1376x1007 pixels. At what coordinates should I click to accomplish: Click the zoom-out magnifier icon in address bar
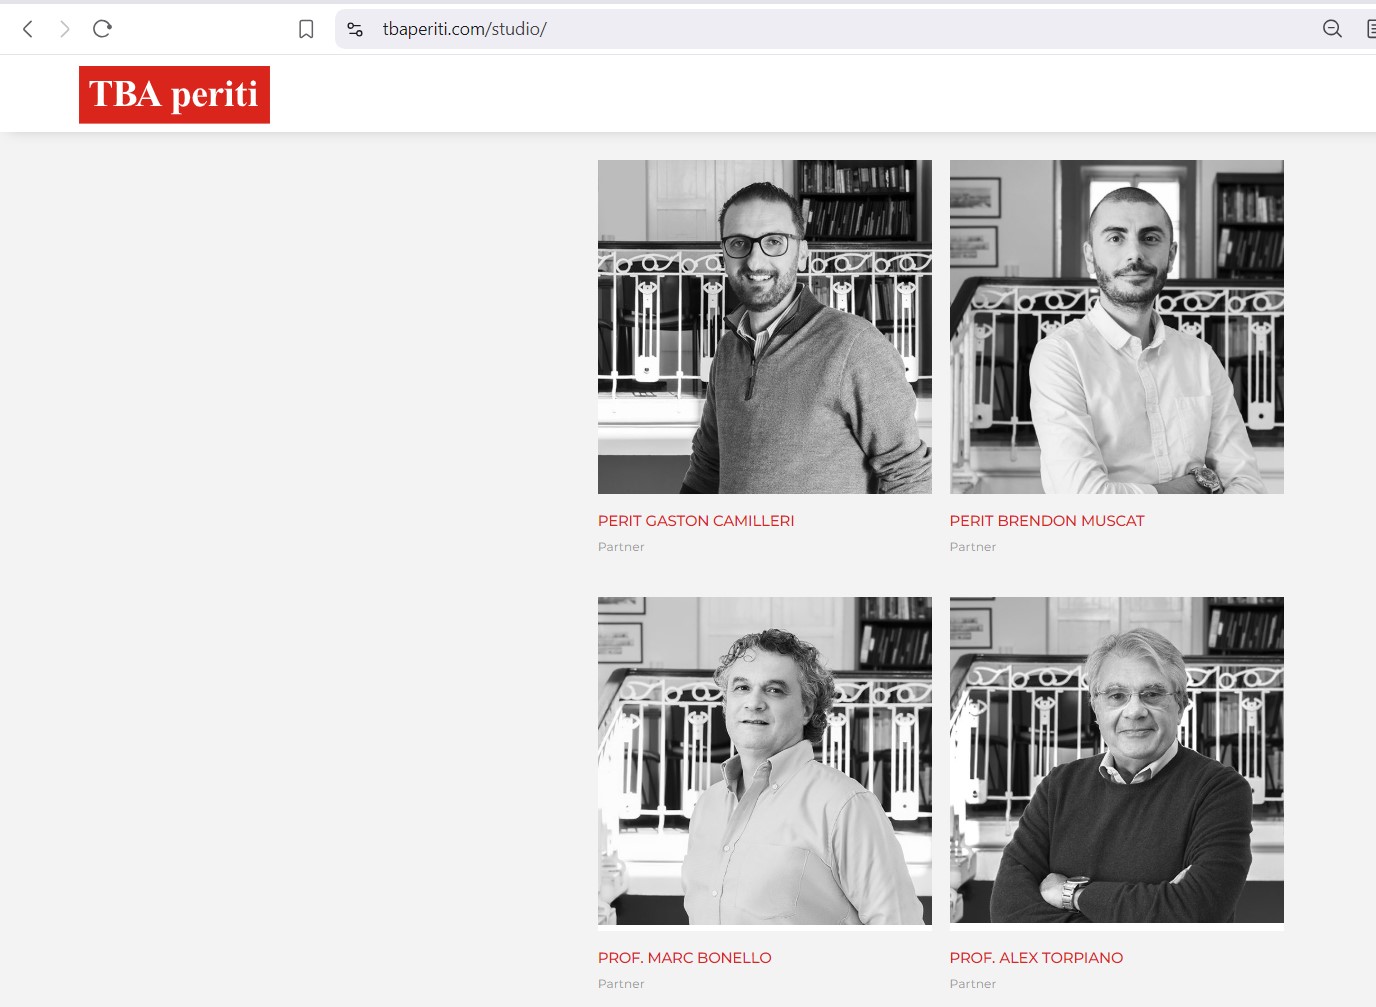pos(1332,29)
